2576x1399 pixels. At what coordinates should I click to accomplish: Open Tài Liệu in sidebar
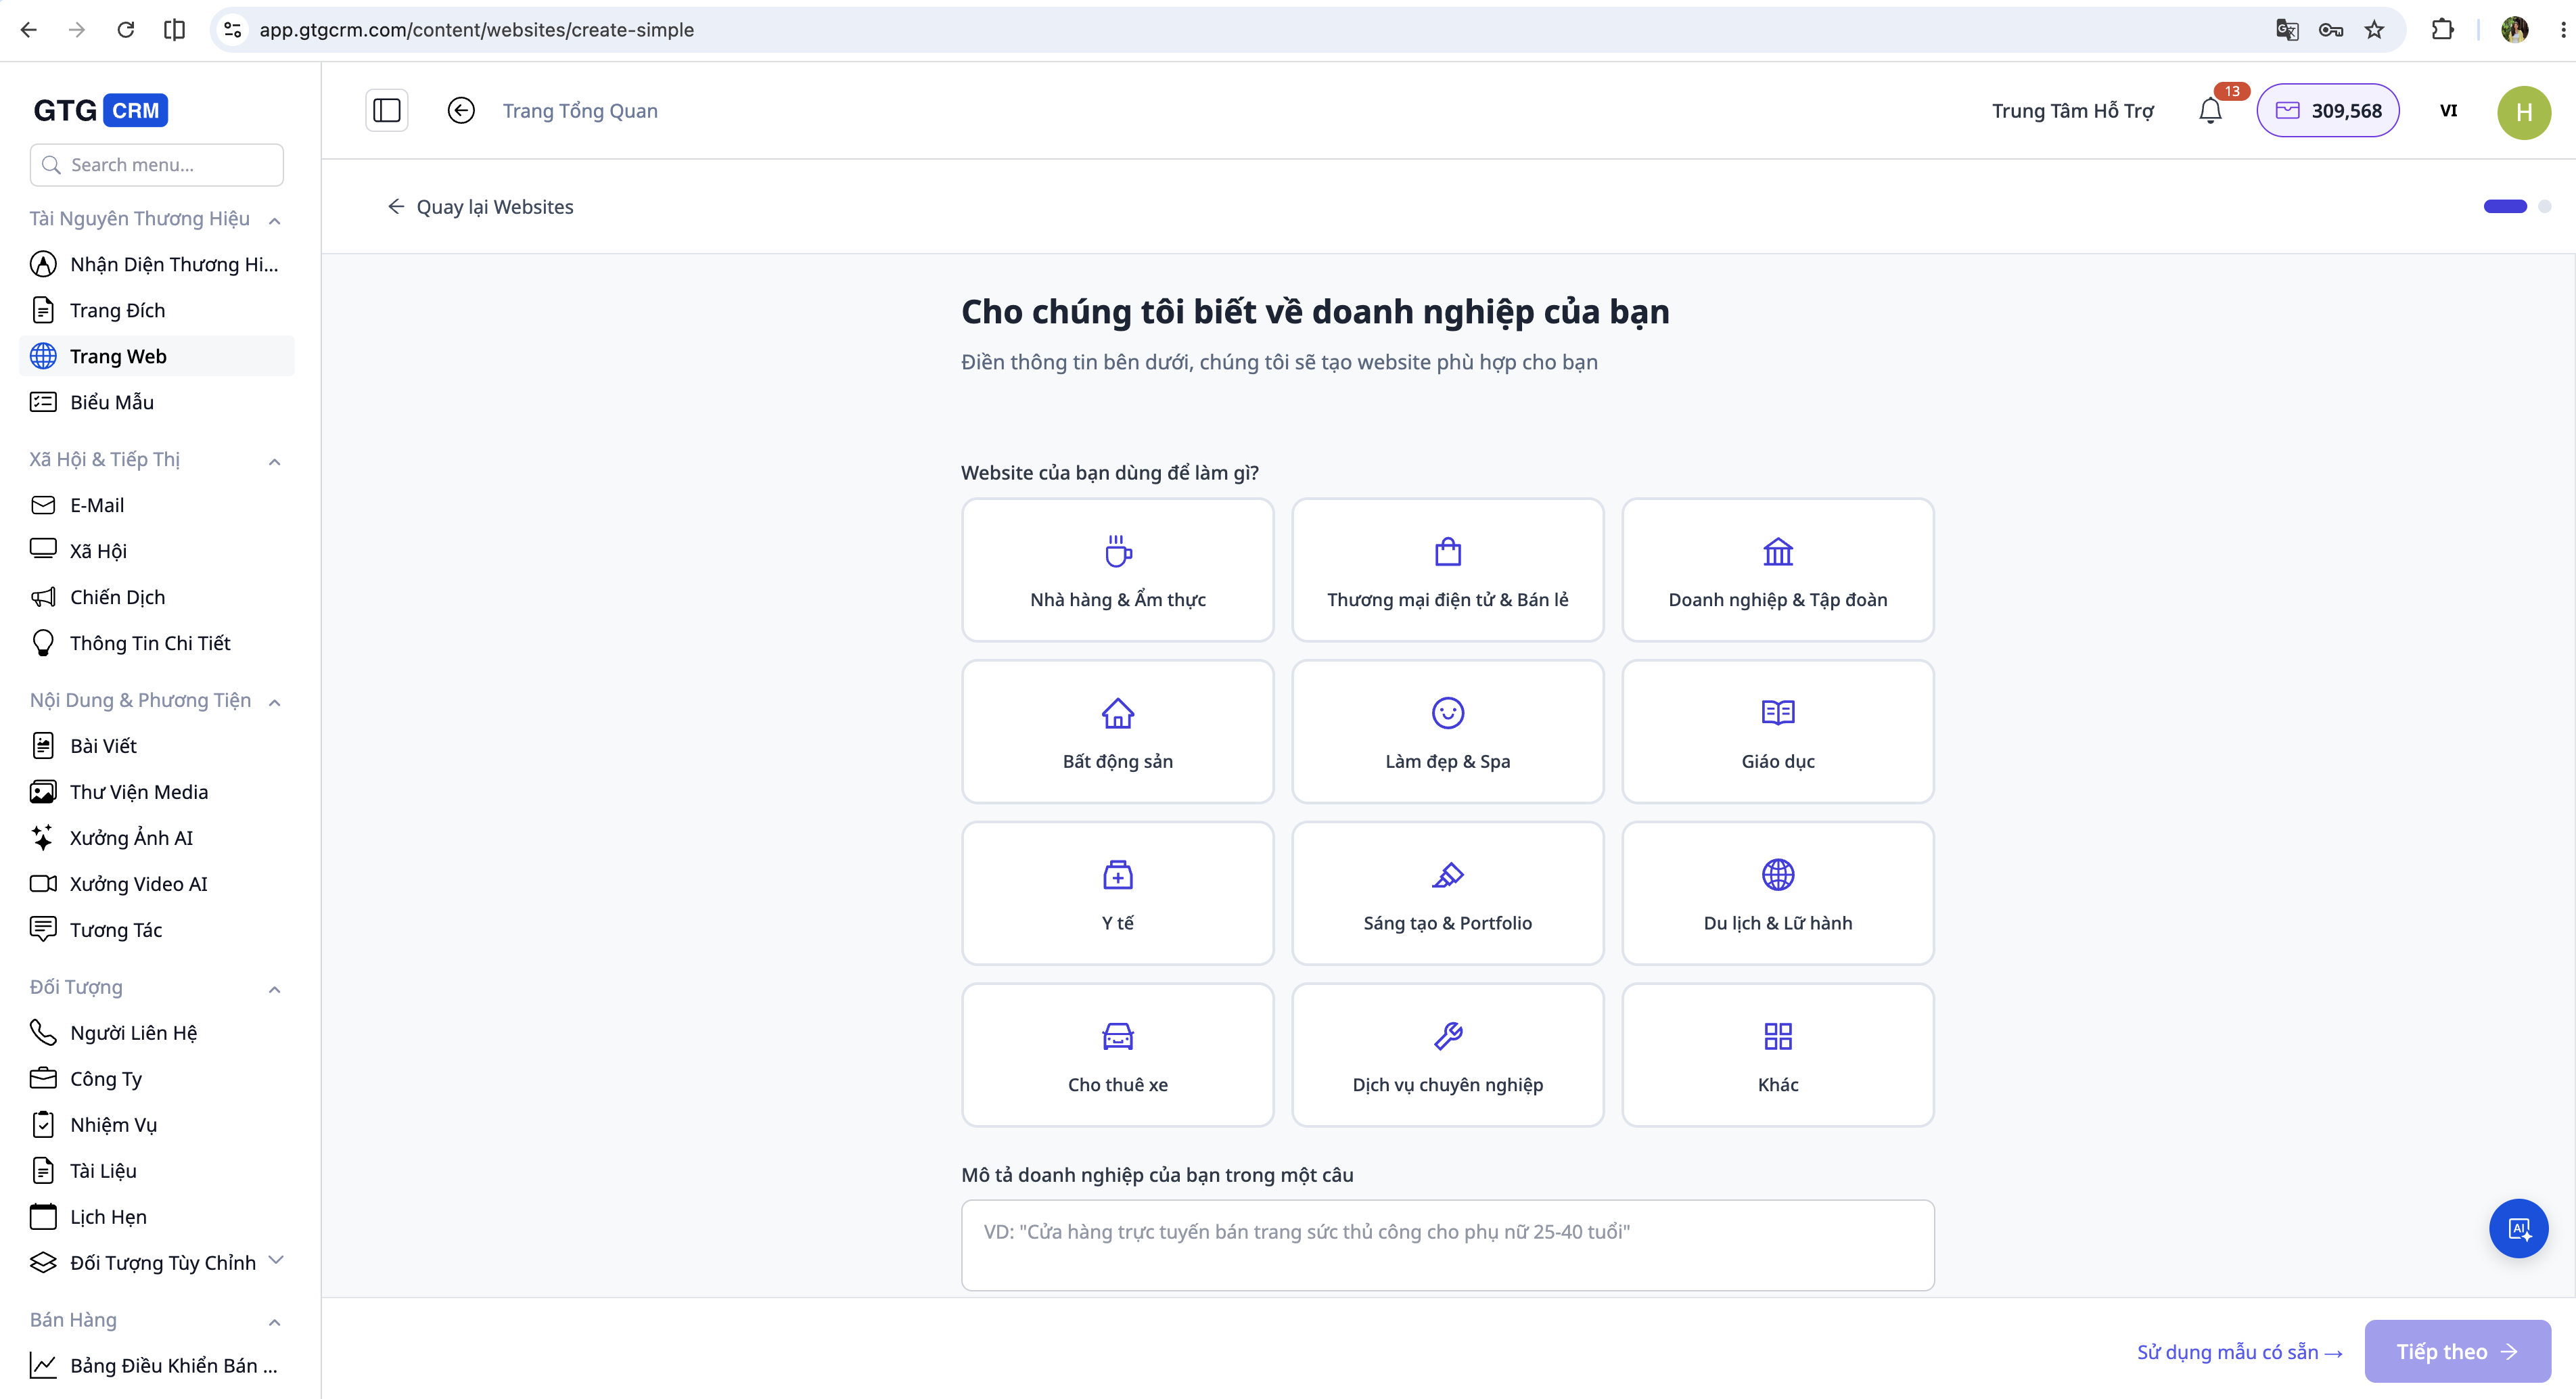click(157, 1171)
